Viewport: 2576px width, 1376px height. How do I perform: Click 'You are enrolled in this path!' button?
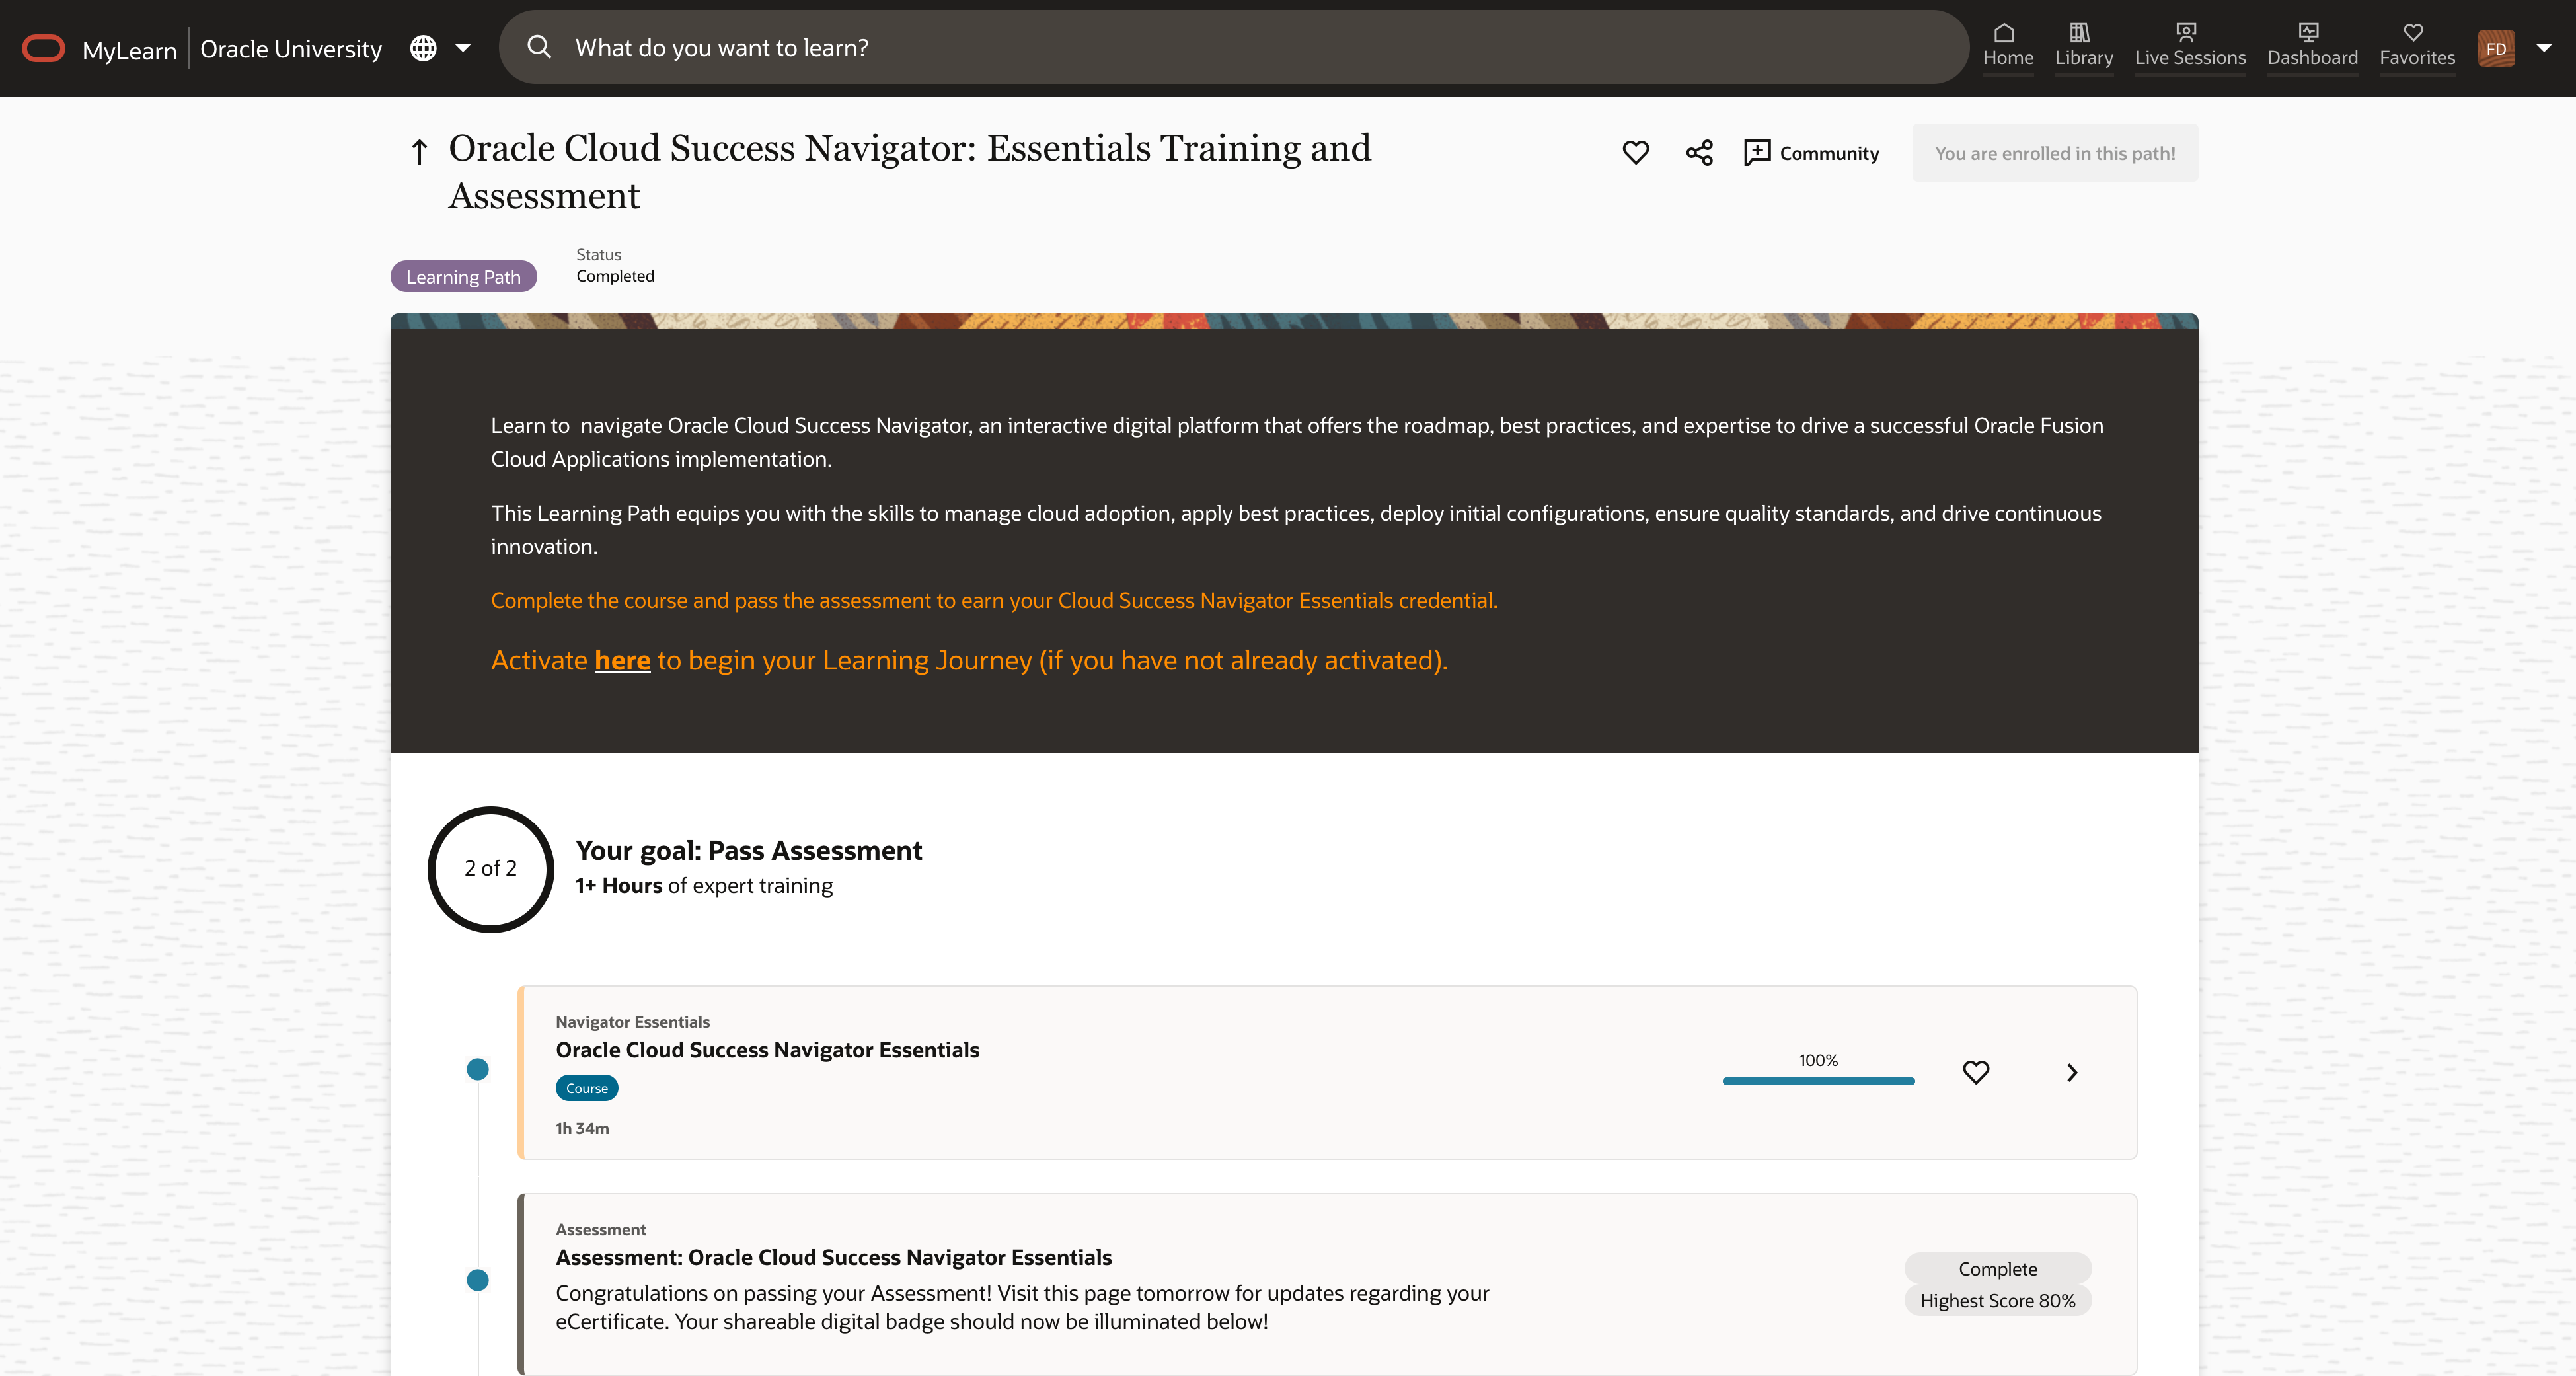tap(2055, 153)
